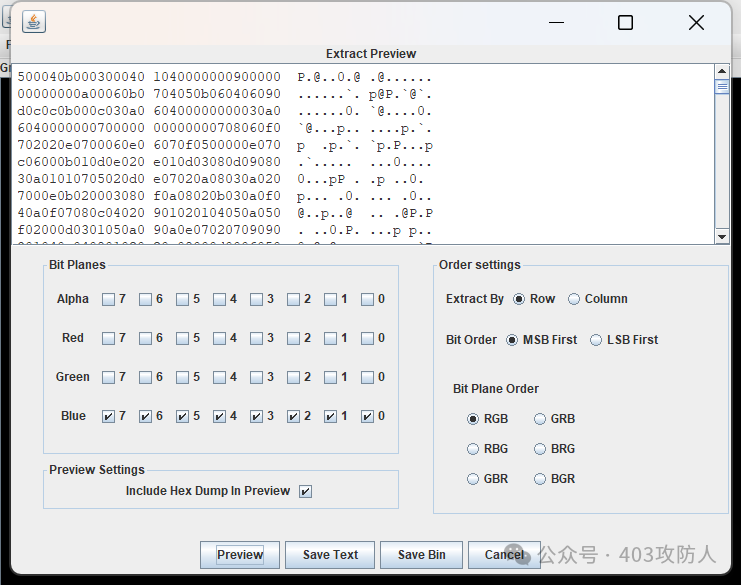Check the Alpha 0 bit plane box
741x585 pixels.
(367, 300)
